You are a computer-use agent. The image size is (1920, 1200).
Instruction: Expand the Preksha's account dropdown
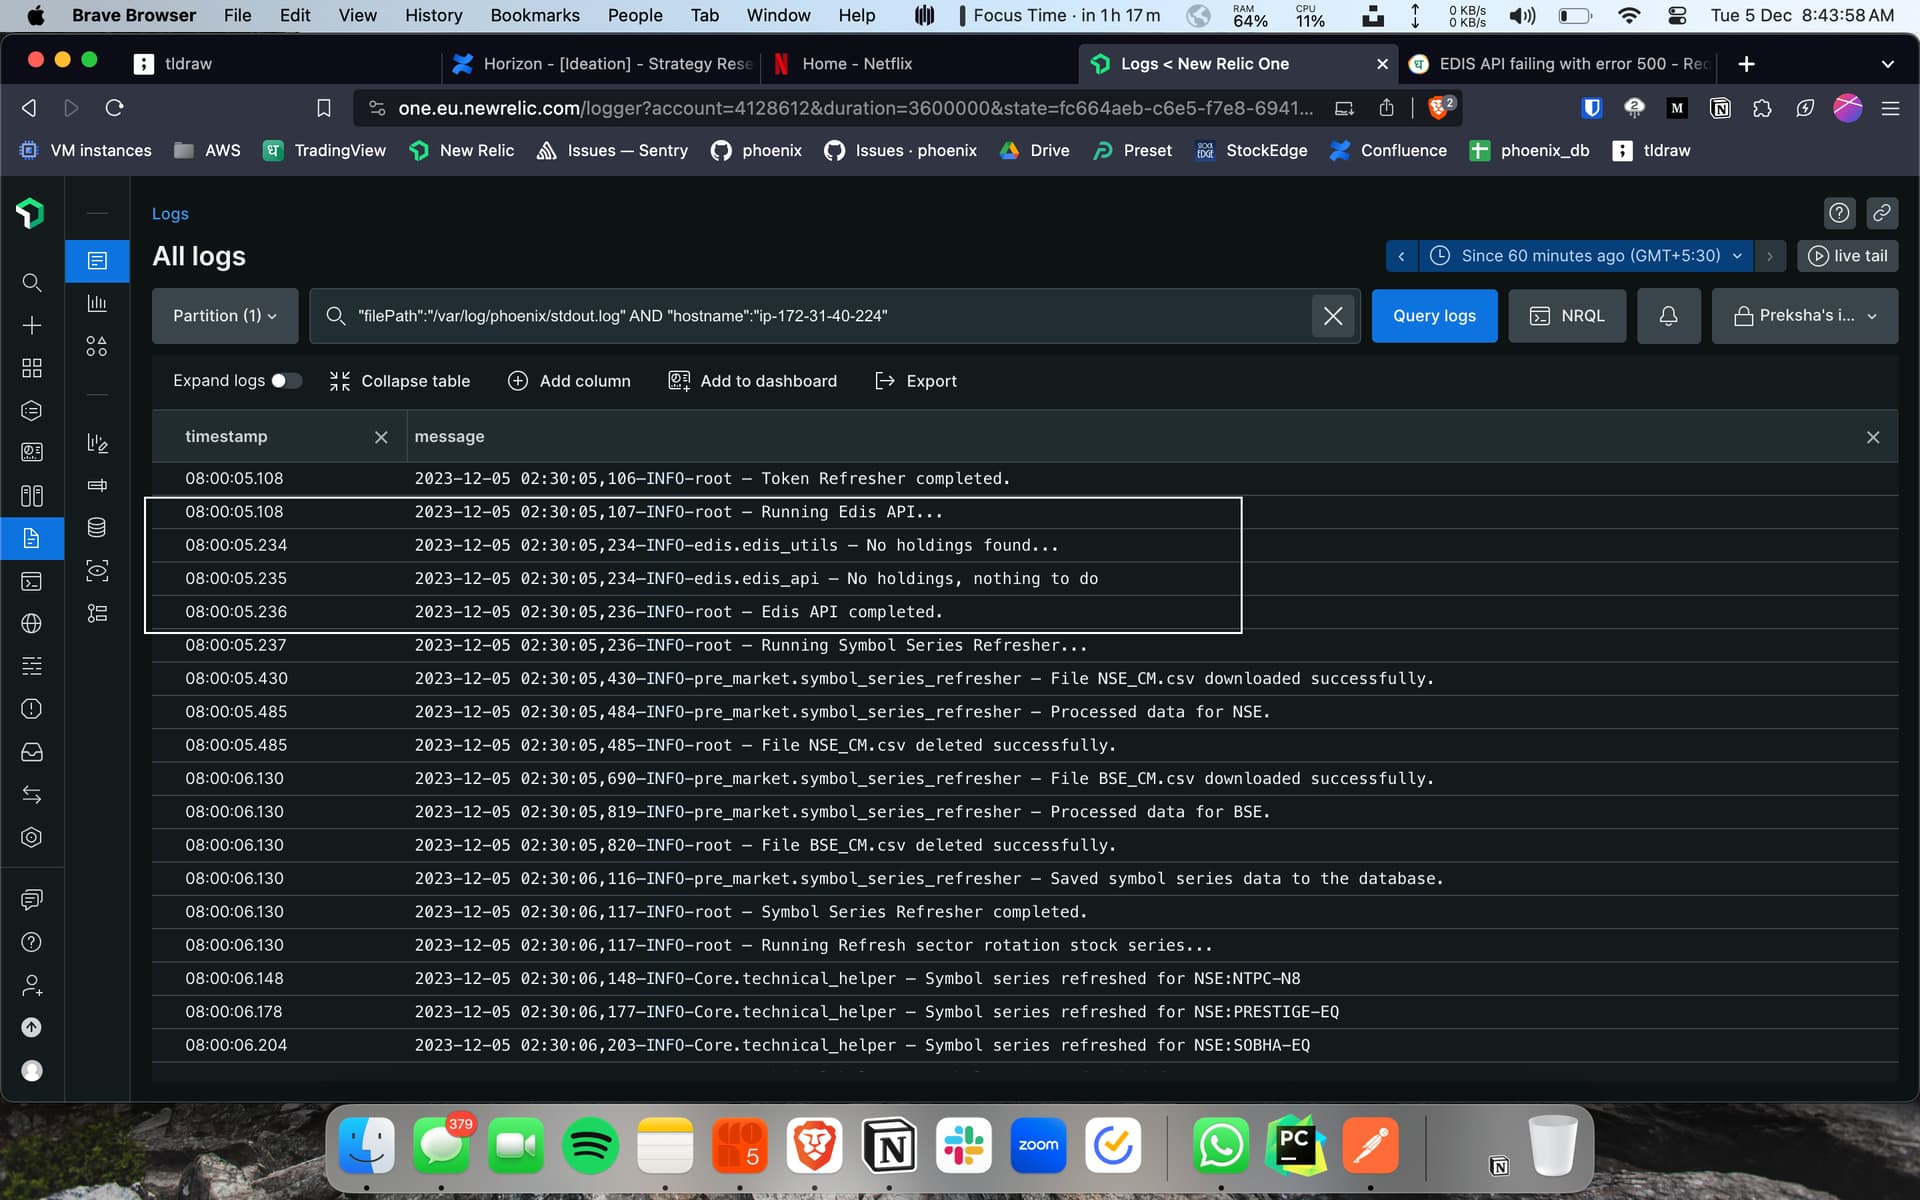point(1804,316)
